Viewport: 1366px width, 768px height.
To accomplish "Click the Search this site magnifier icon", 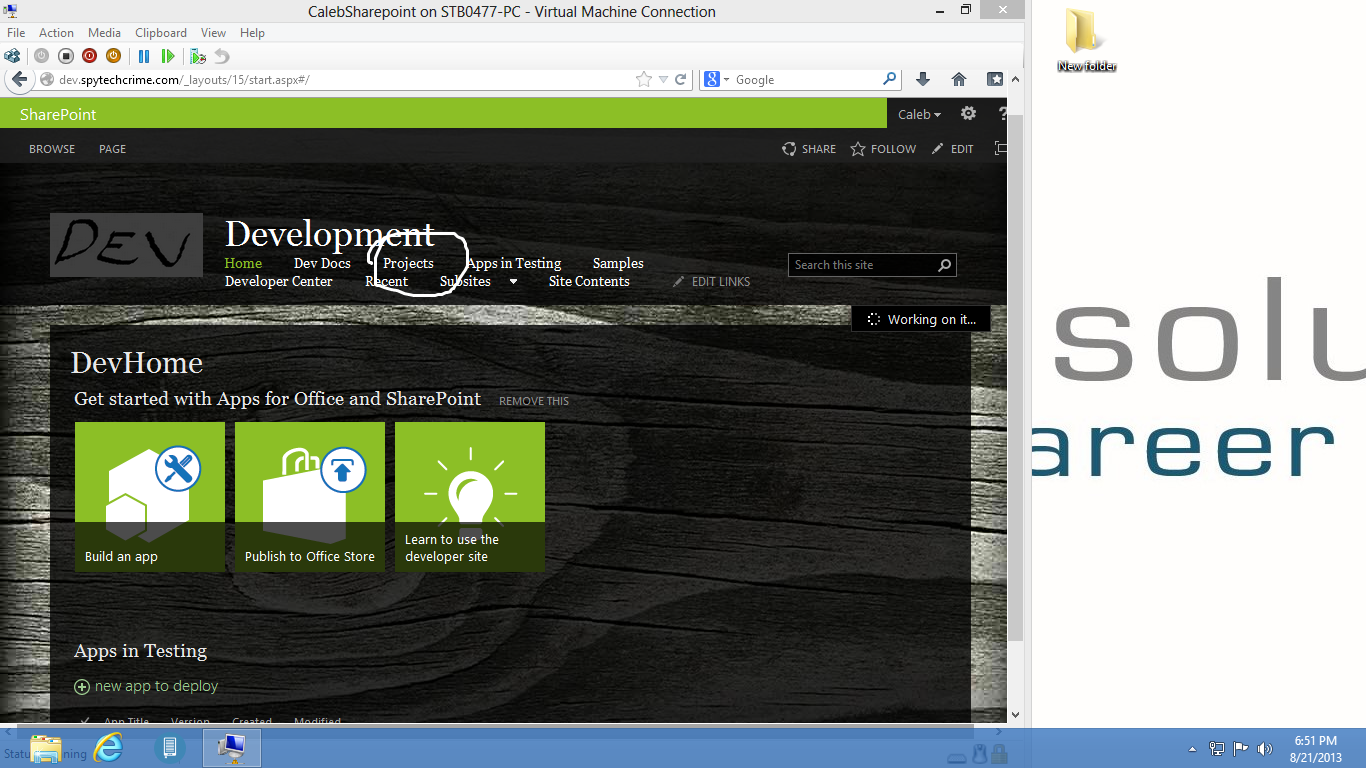I will pos(945,265).
